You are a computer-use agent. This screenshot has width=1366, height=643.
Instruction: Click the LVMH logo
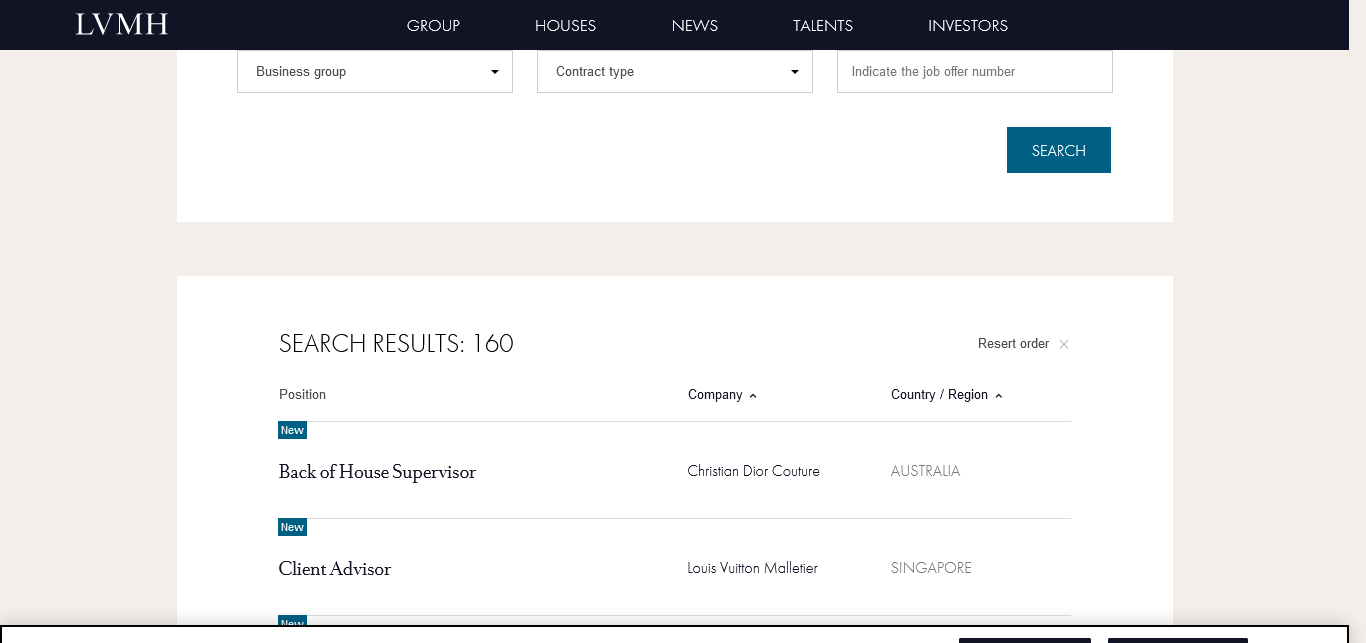click(122, 25)
